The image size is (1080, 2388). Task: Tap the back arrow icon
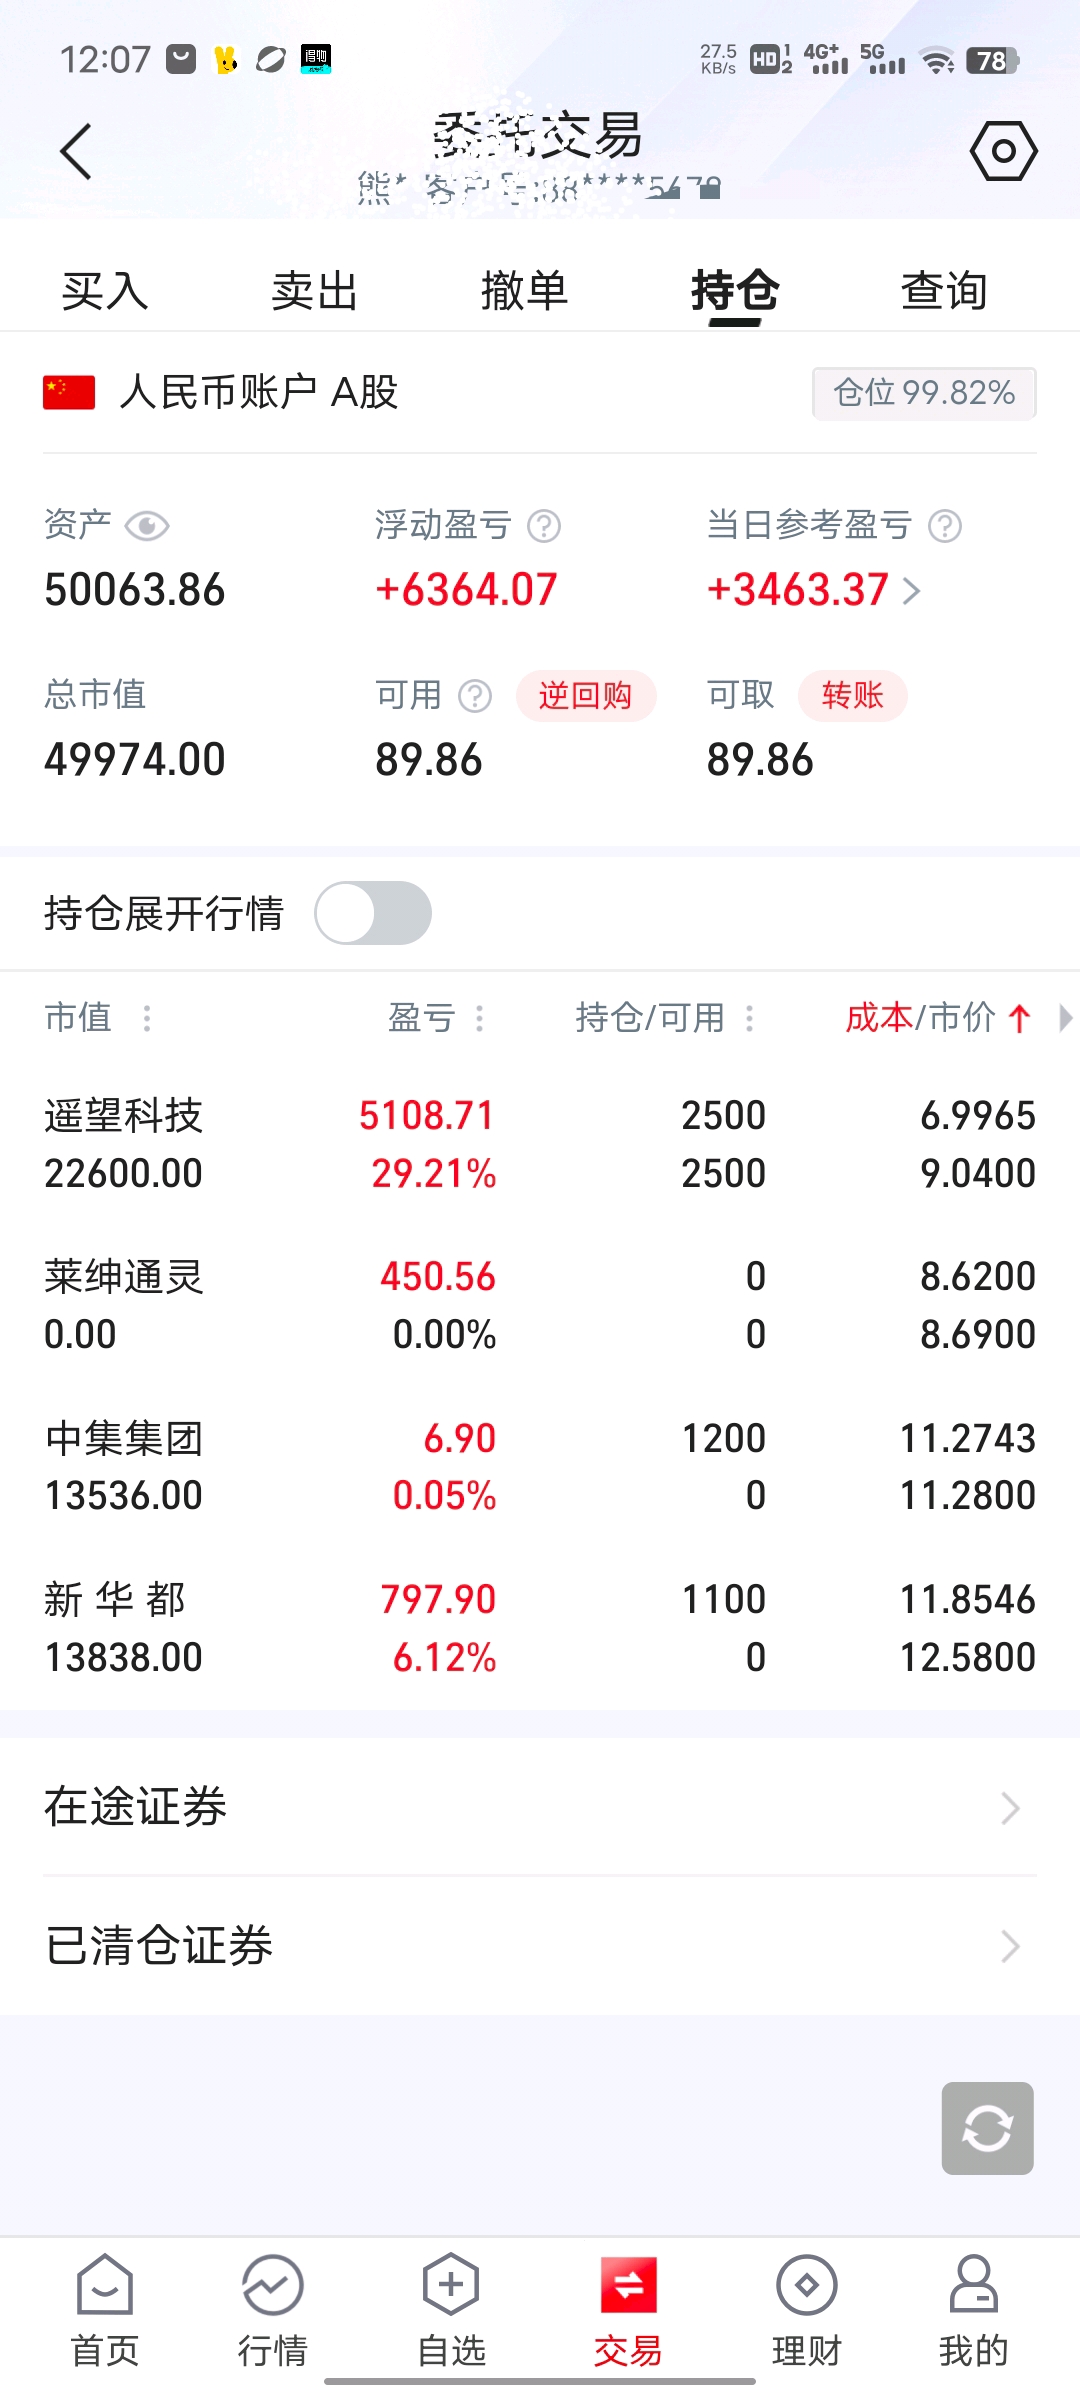76,152
